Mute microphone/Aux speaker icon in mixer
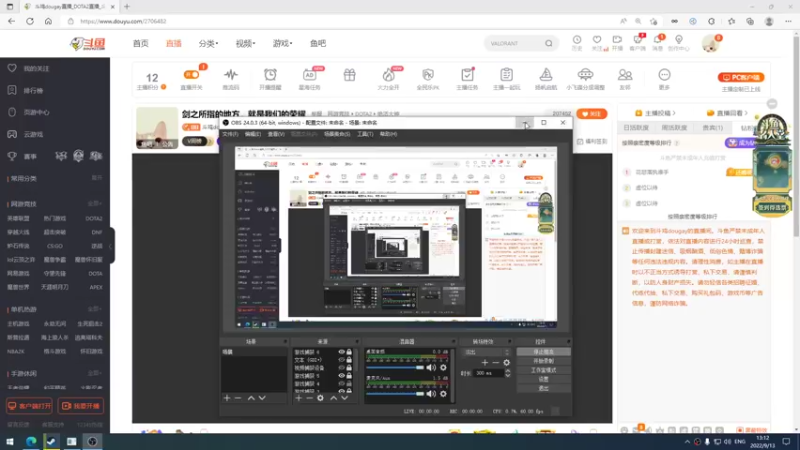The height and width of the screenshot is (450, 800). pyautogui.click(x=432, y=394)
